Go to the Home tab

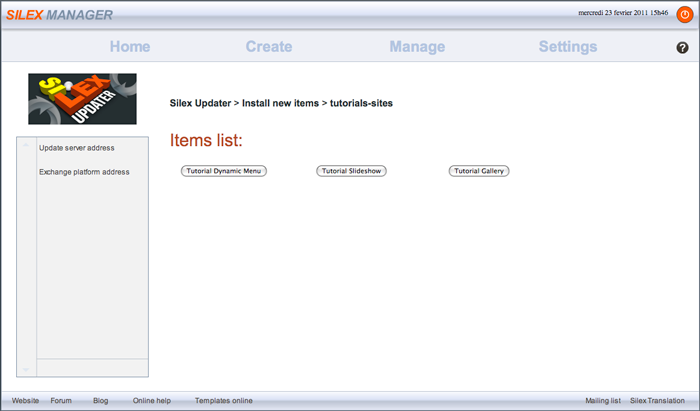pyautogui.click(x=130, y=46)
